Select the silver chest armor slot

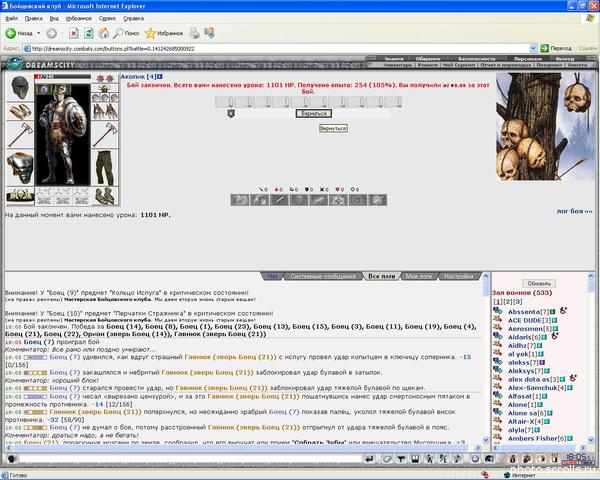20,168
